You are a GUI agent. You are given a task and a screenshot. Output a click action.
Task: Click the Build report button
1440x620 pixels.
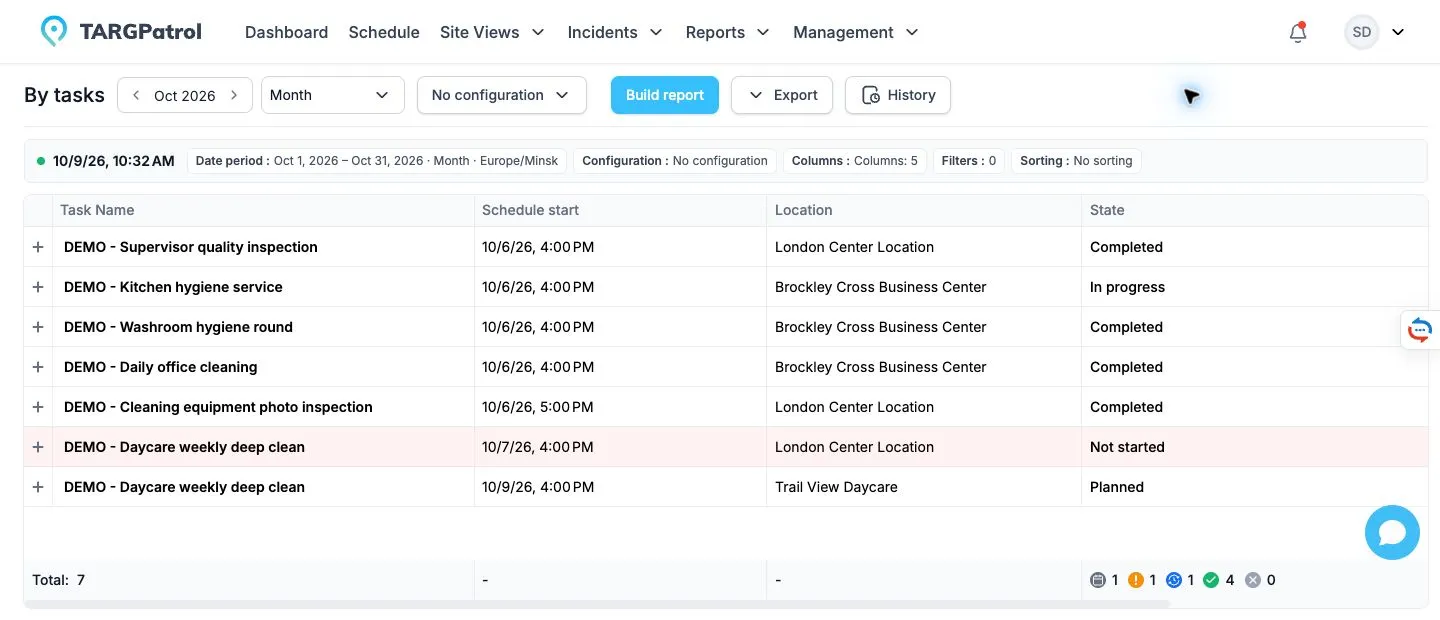[665, 95]
